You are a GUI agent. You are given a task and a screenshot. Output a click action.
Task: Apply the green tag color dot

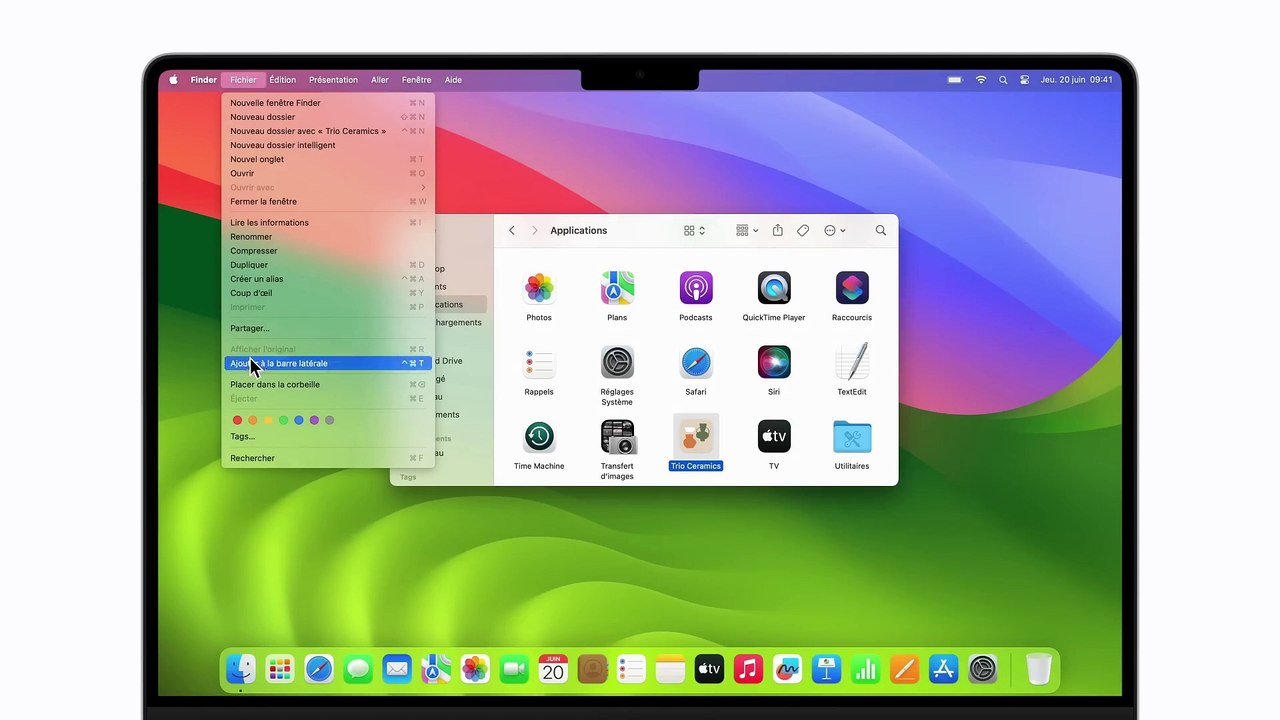(x=283, y=420)
